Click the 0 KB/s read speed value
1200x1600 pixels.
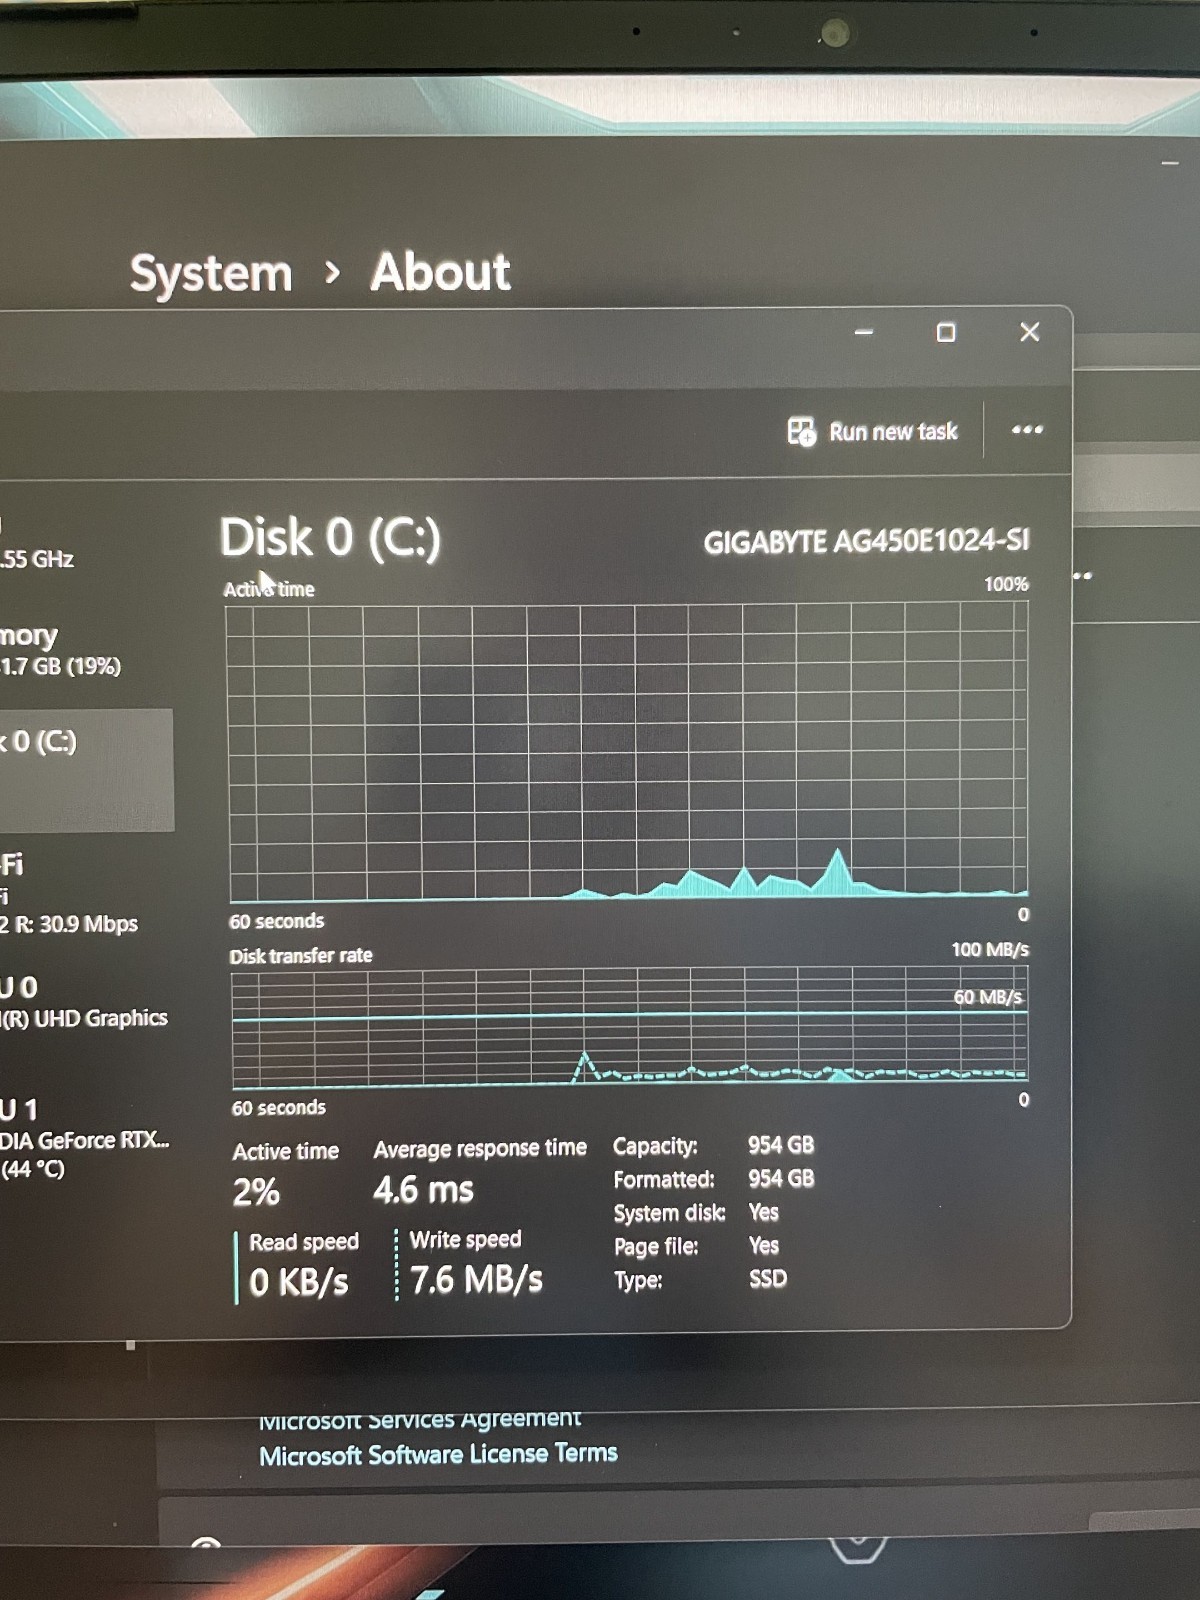299,1282
